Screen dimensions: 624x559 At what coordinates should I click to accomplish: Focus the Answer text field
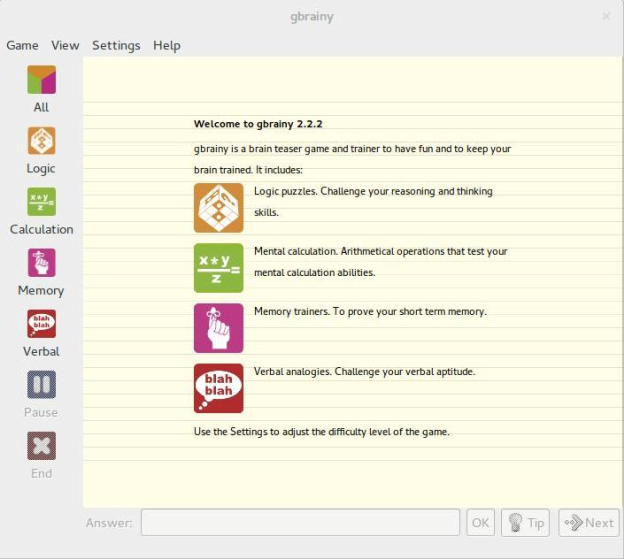[x=300, y=522]
